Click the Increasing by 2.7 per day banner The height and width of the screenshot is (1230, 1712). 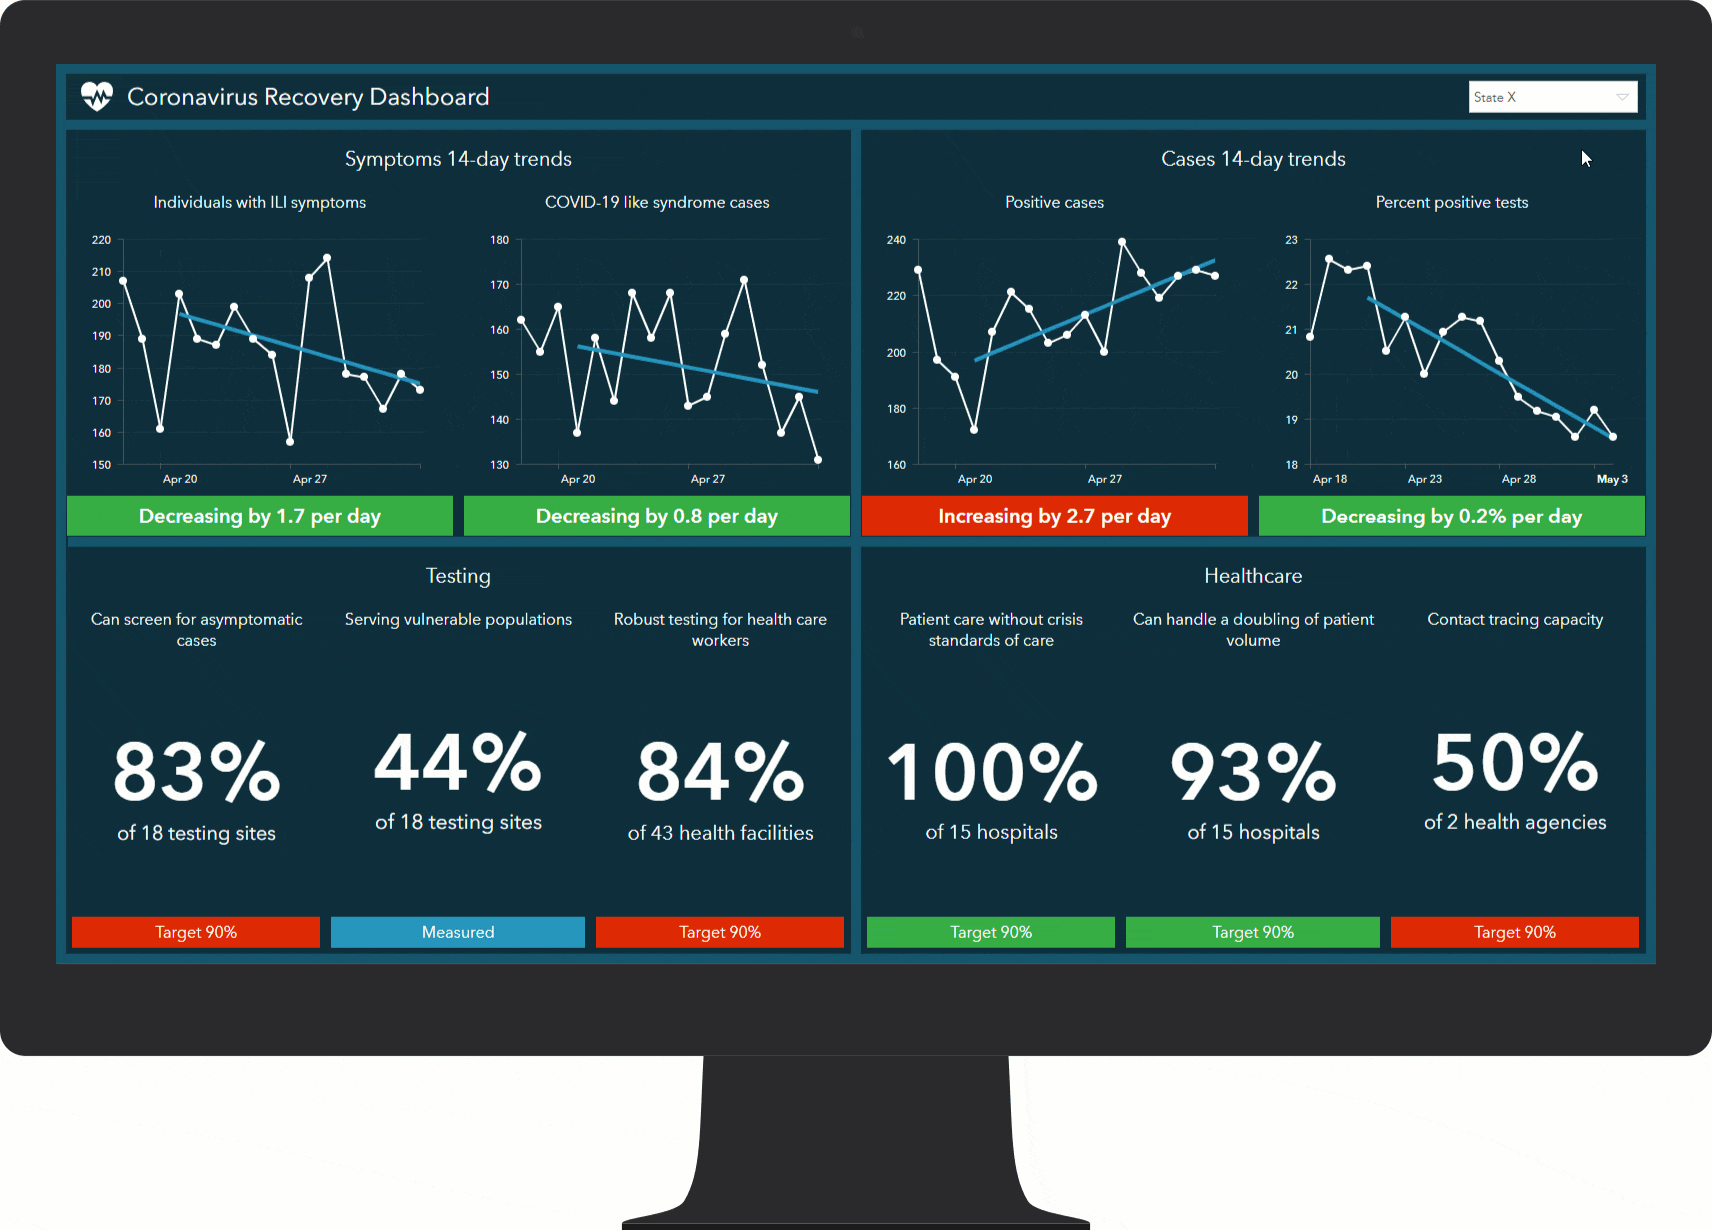[1054, 516]
